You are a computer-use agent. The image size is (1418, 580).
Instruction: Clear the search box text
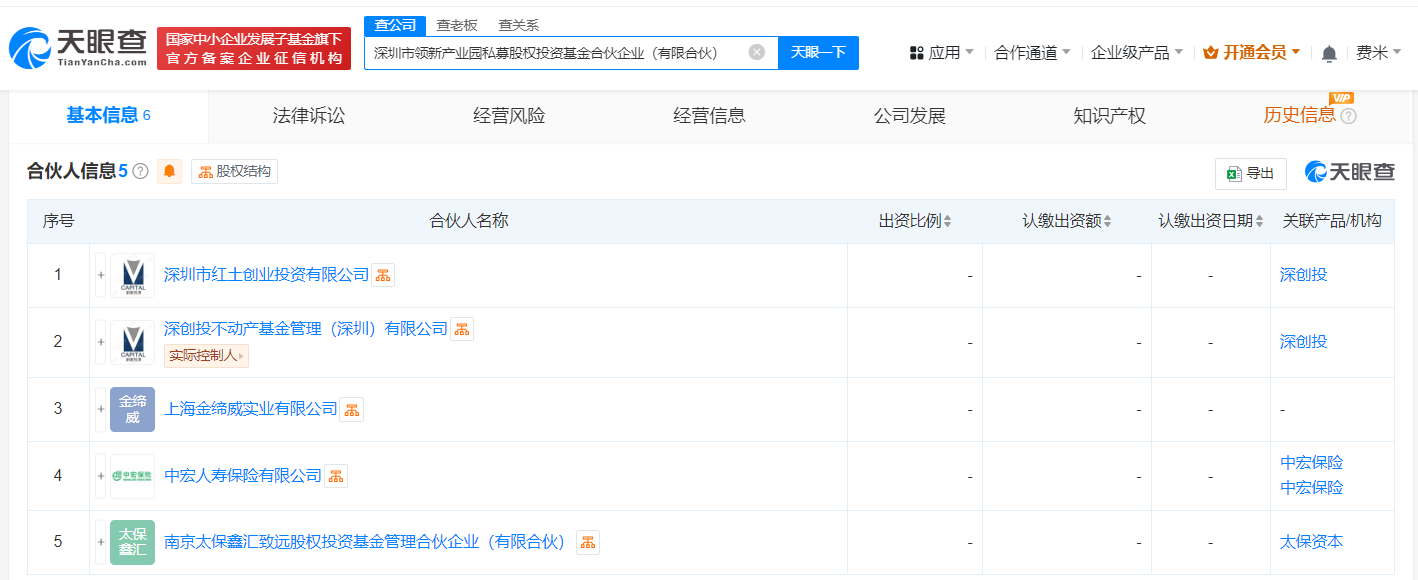point(757,52)
